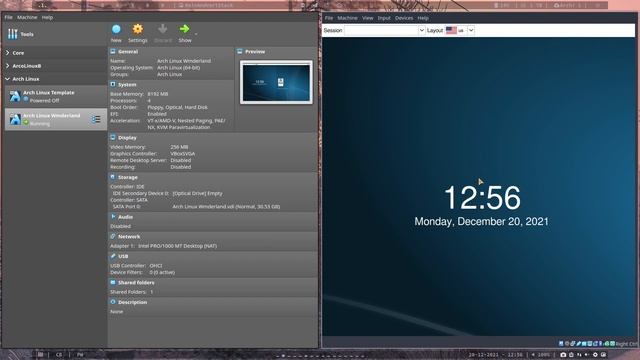Open View menu in the VM window
The width and height of the screenshot is (640, 360).
pos(367,18)
